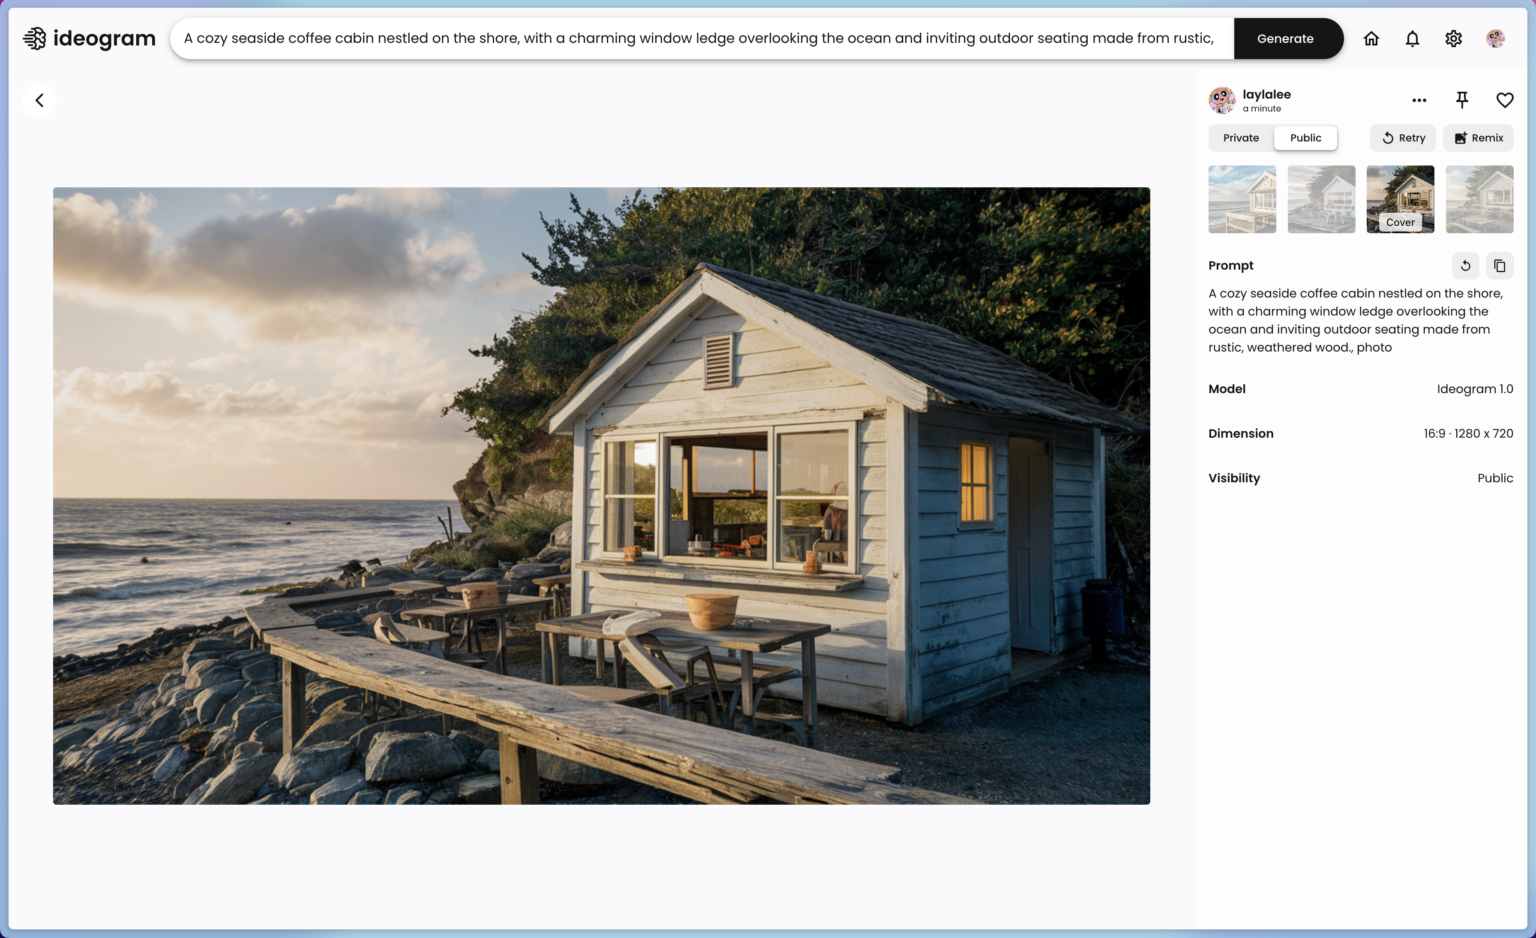This screenshot has height=938, width=1536.
Task: Go to the home page icon
Action: [x=1371, y=39]
